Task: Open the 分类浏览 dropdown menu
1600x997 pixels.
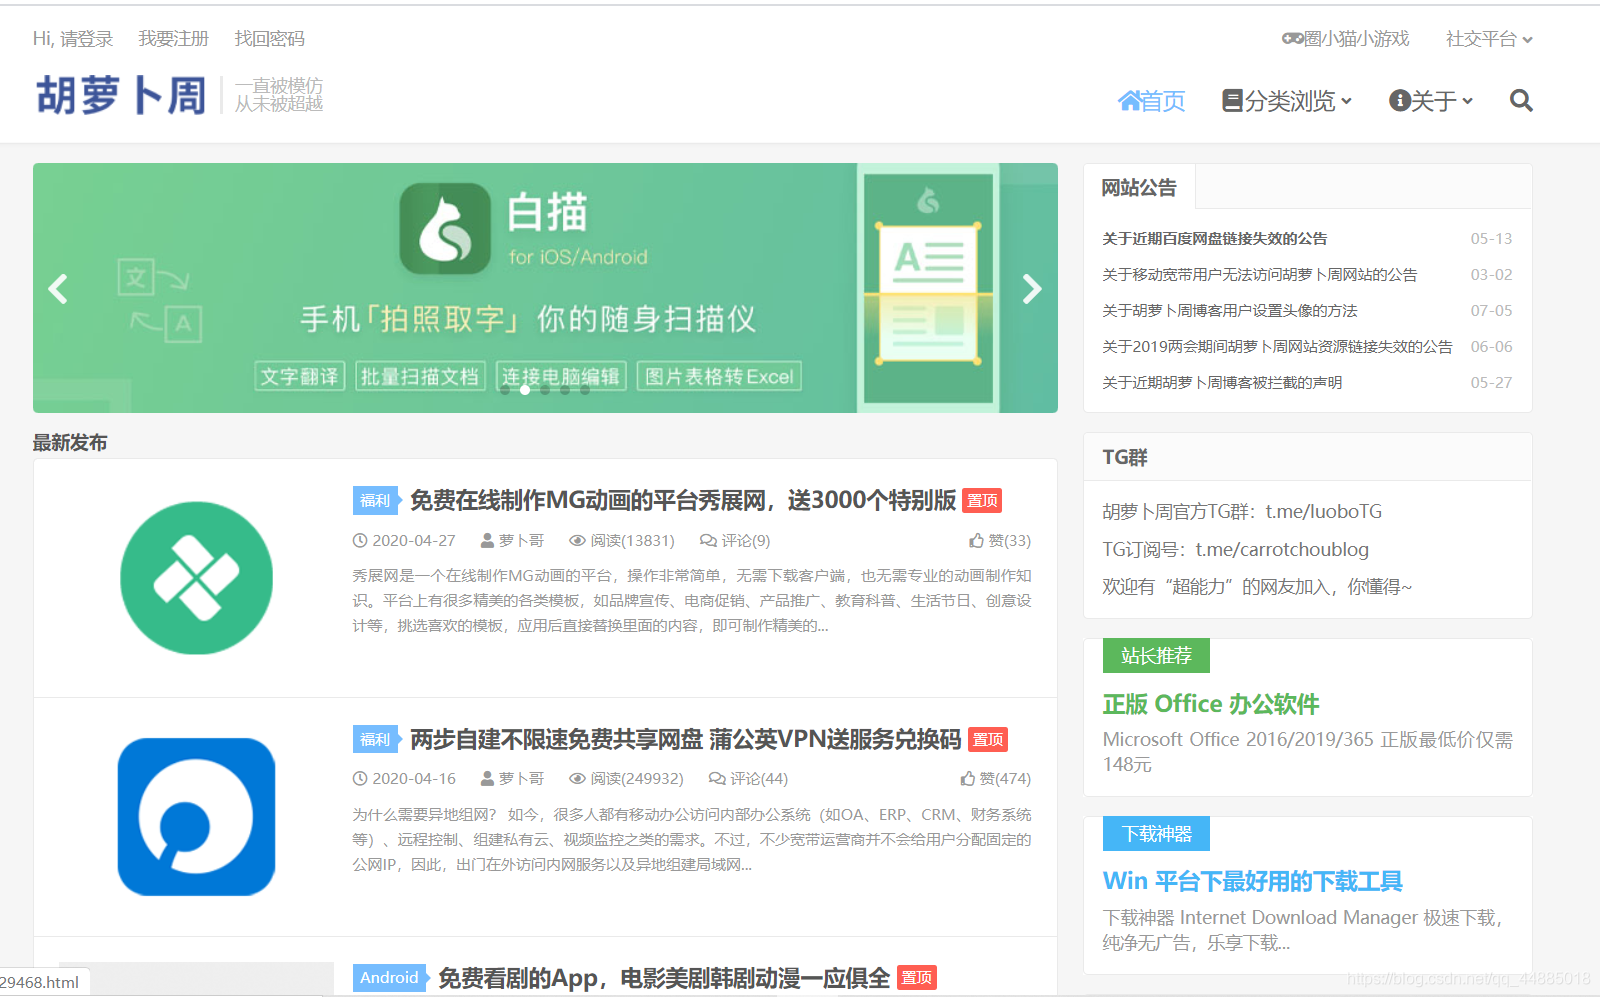Action: (x=1288, y=100)
